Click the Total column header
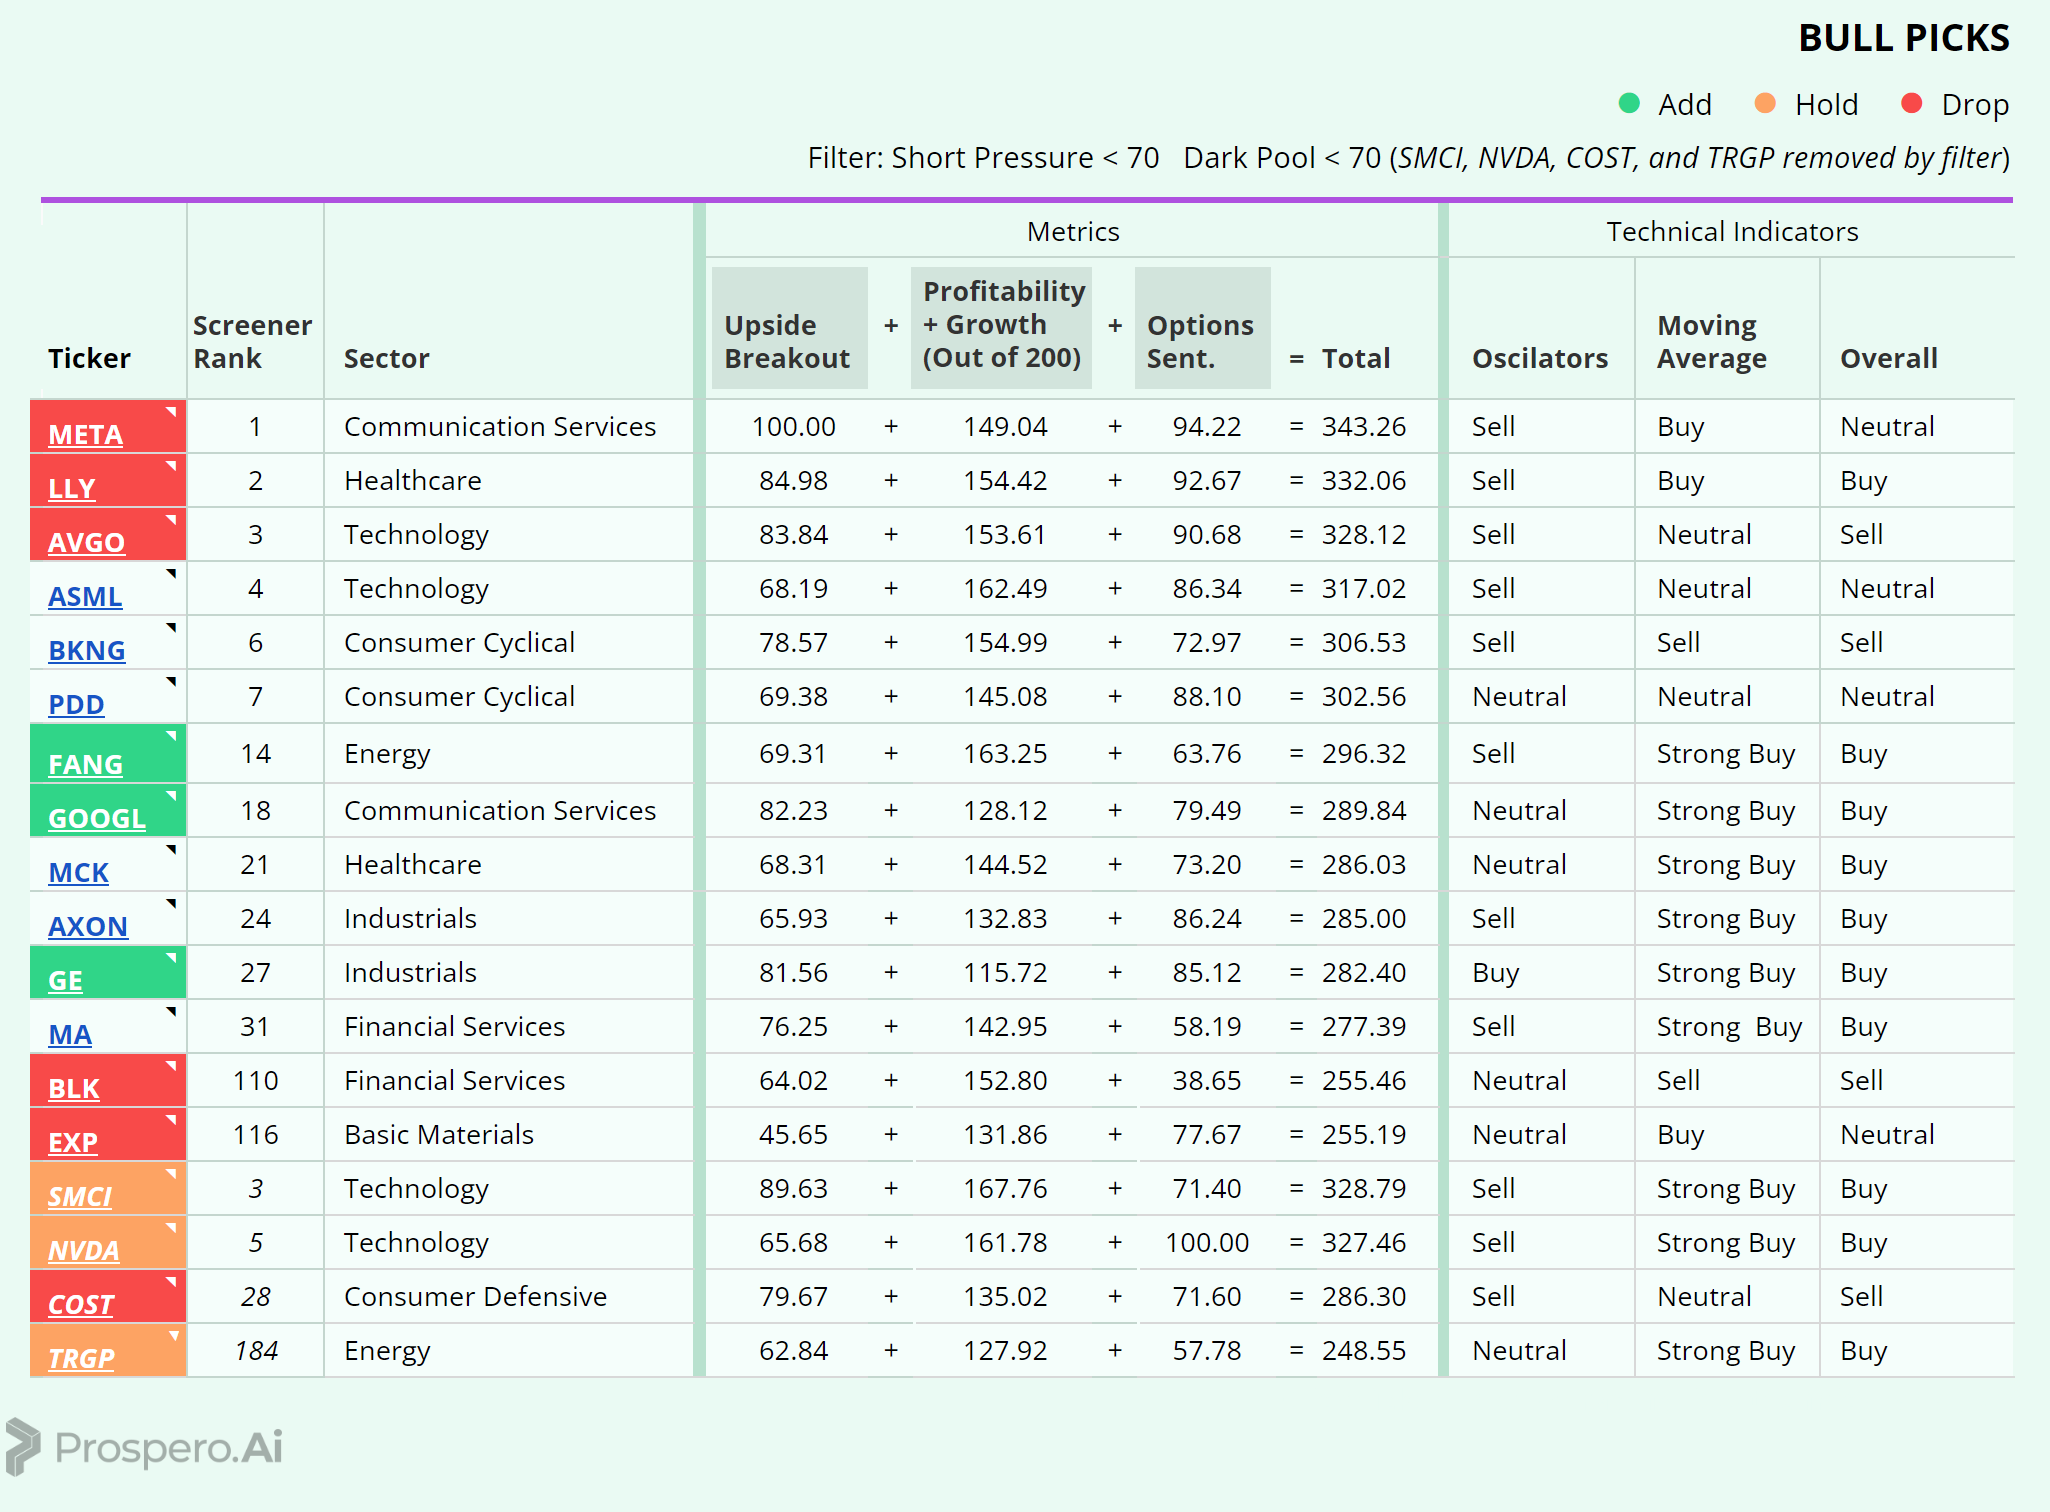The height and width of the screenshot is (1512, 2050). pos(1356,358)
